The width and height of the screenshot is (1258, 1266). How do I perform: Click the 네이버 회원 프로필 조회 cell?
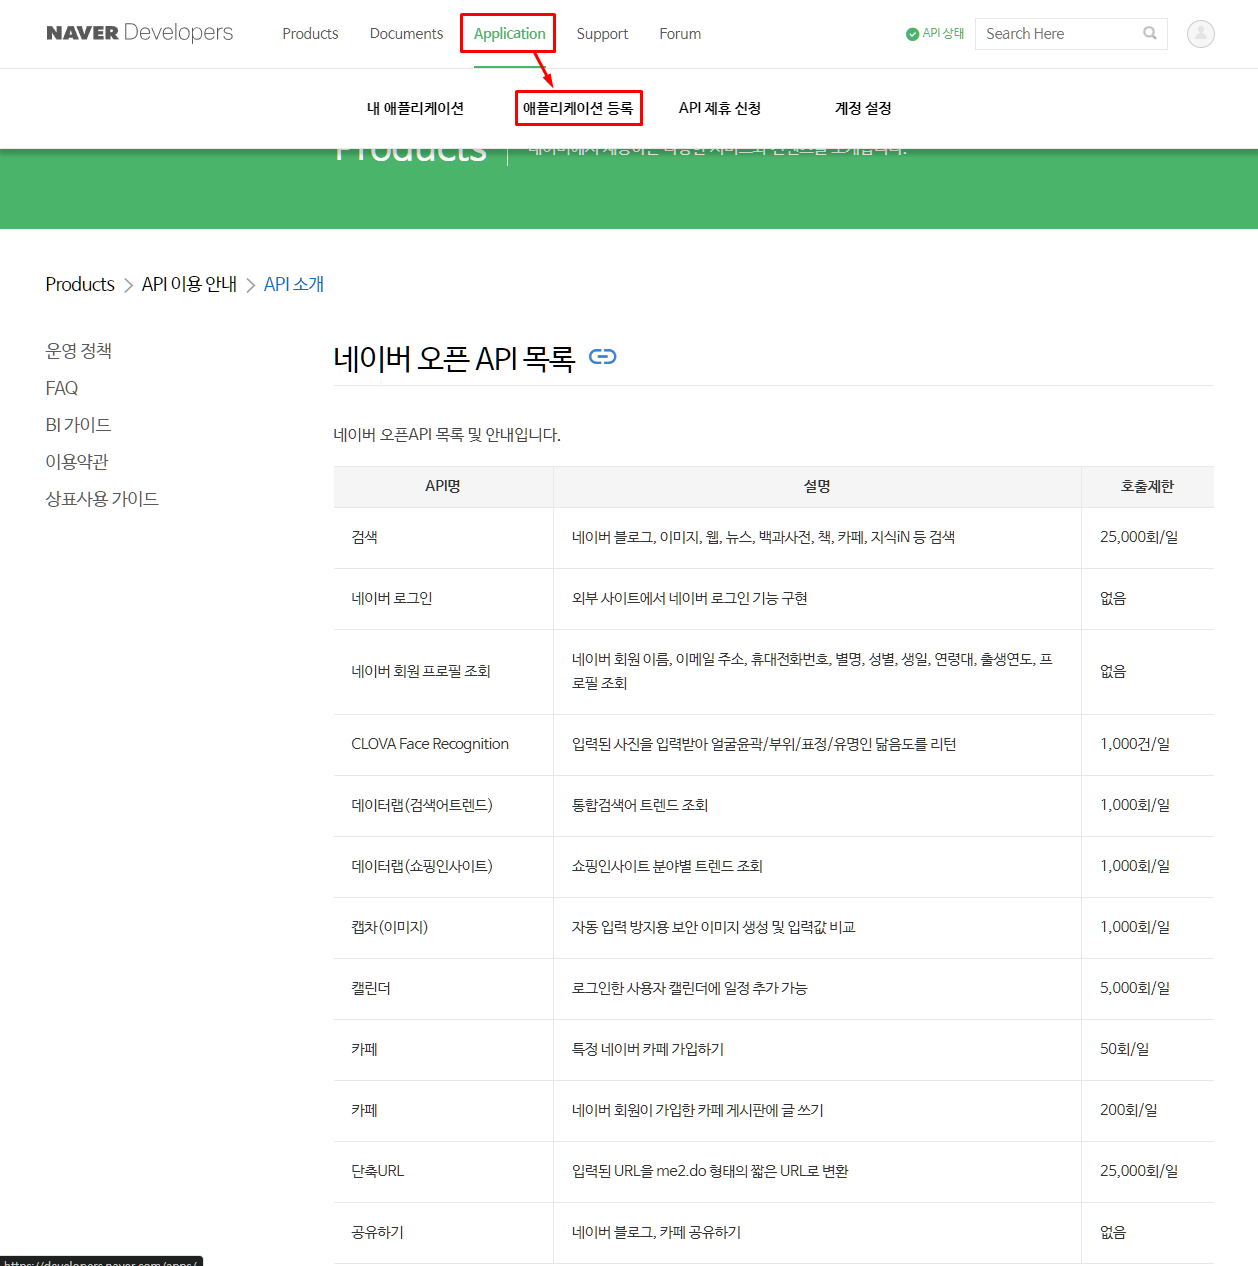pos(443,672)
